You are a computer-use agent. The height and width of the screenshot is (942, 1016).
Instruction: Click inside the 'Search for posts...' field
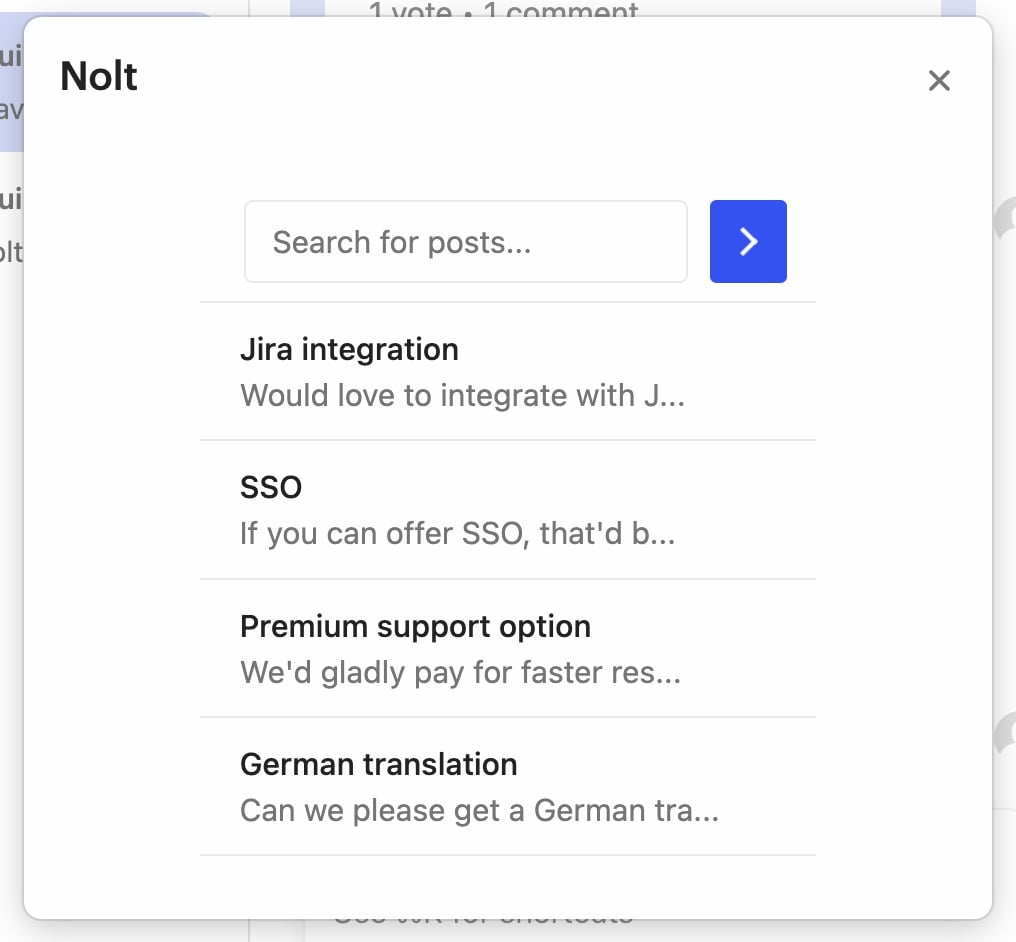click(465, 241)
